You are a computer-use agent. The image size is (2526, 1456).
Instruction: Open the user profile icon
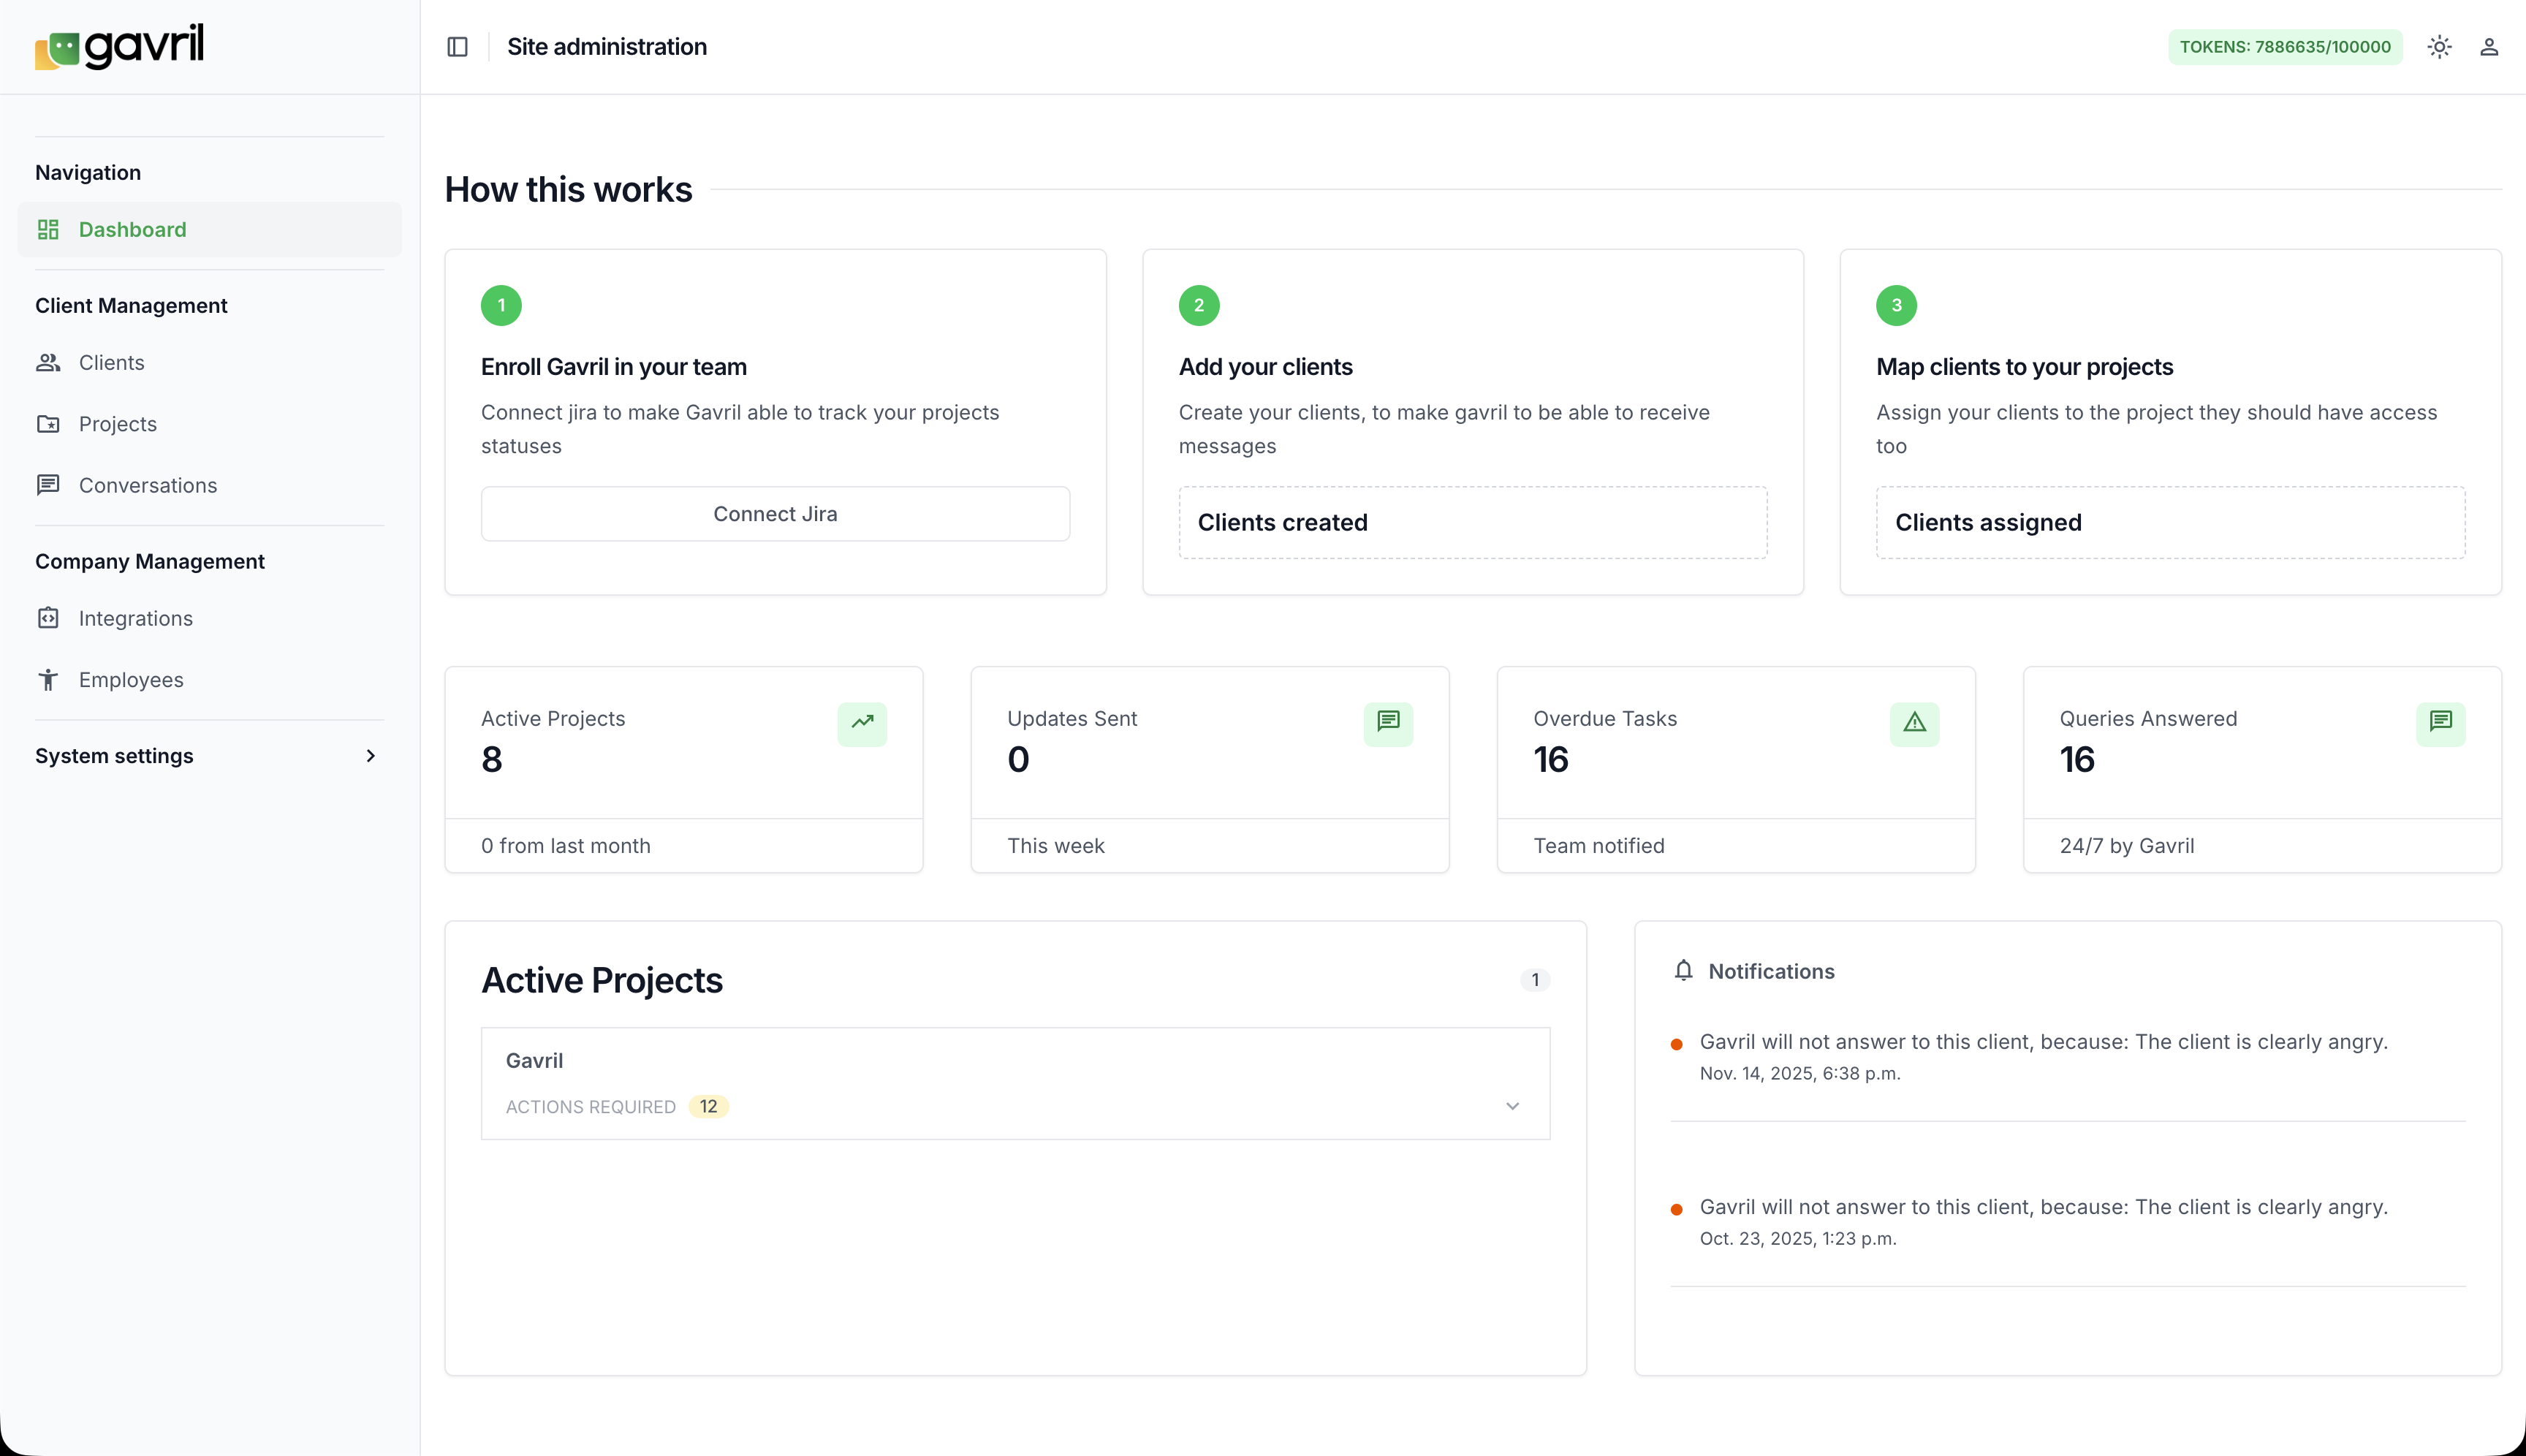(2489, 47)
